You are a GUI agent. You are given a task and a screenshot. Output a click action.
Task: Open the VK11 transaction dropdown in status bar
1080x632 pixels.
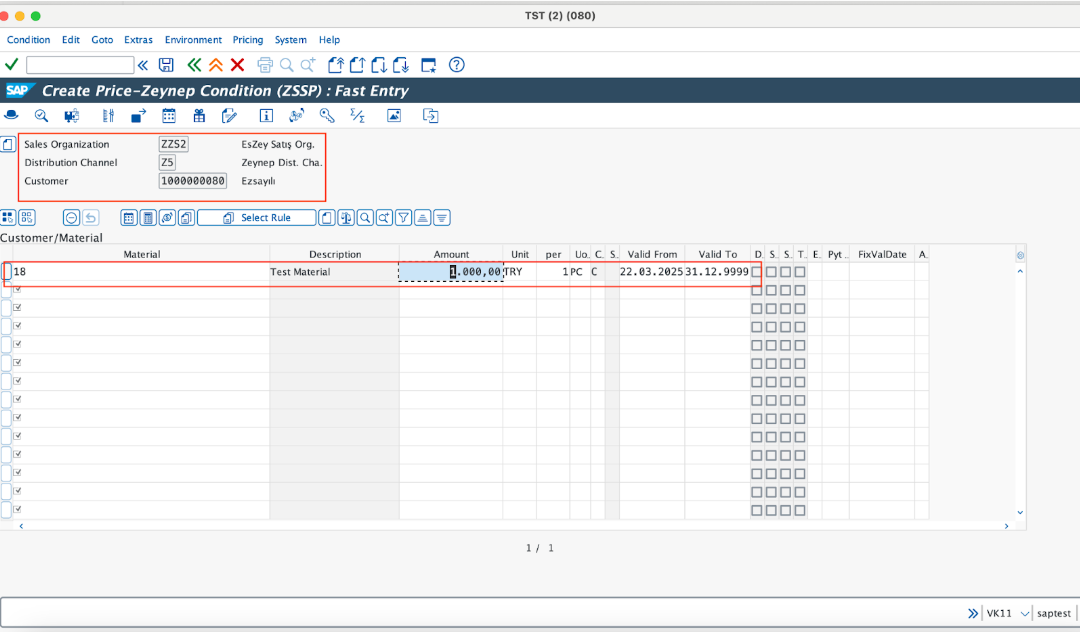[1025, 613]
